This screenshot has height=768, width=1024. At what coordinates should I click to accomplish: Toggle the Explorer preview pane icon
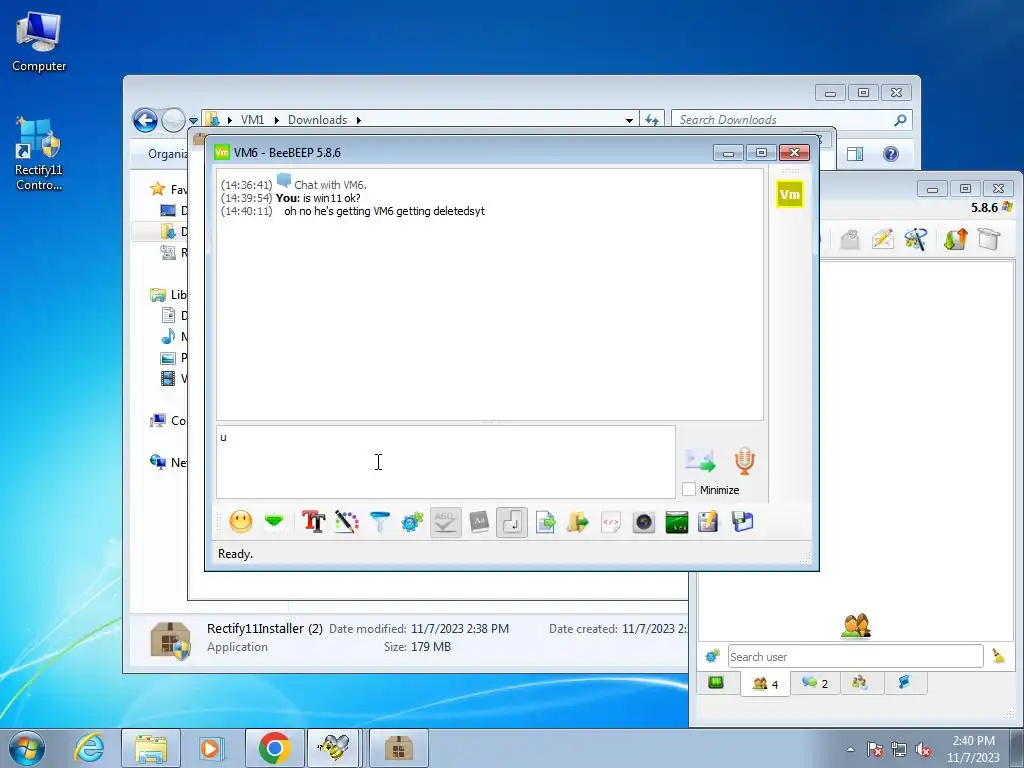[855, 153]
